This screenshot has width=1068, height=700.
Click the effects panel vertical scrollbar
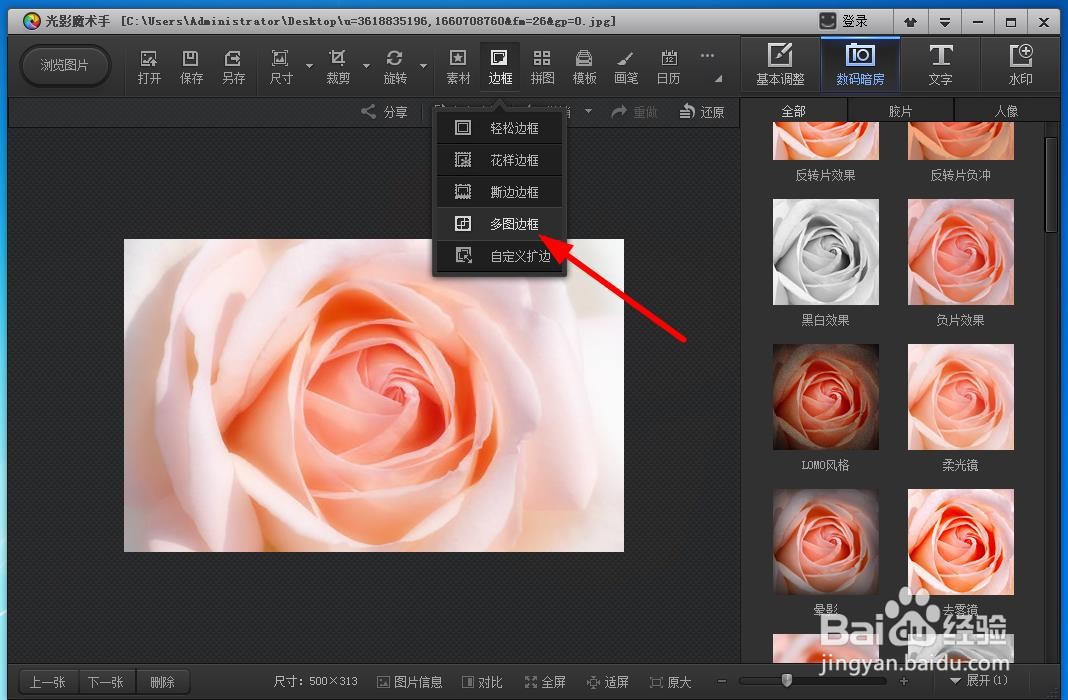pyautogui.click(x=1052, y=185)
